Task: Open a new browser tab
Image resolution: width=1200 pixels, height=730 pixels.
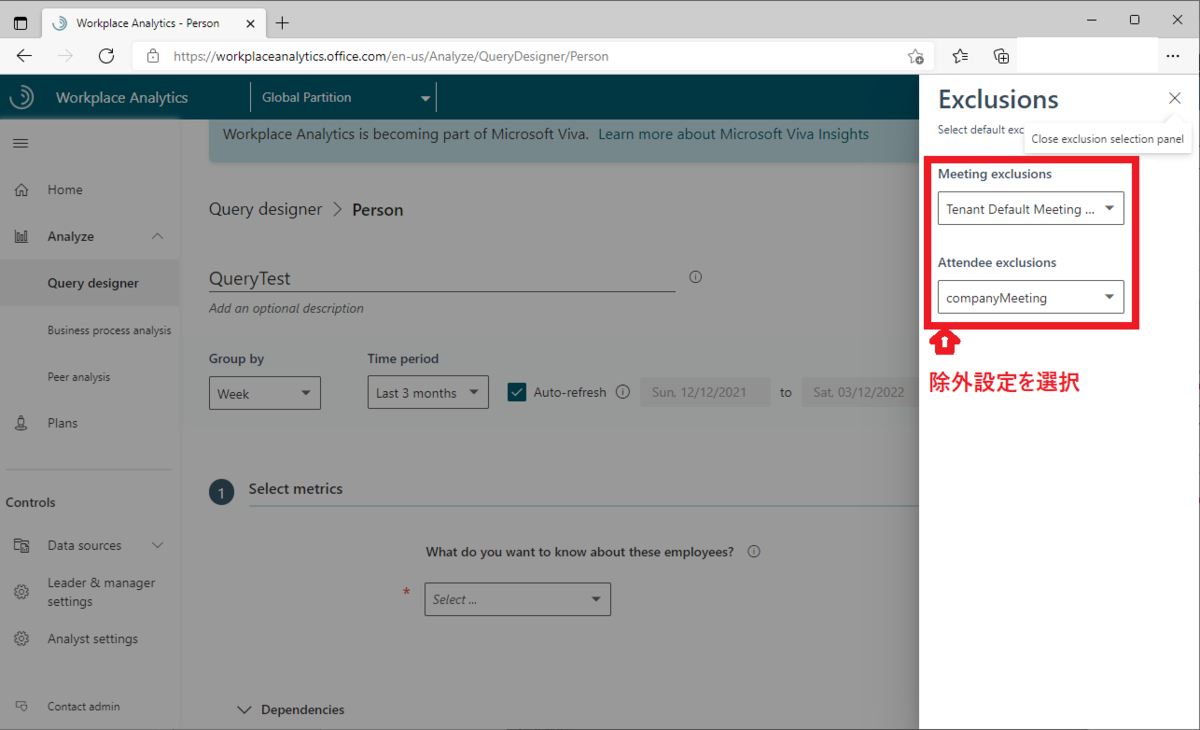Action: [282, 22]
